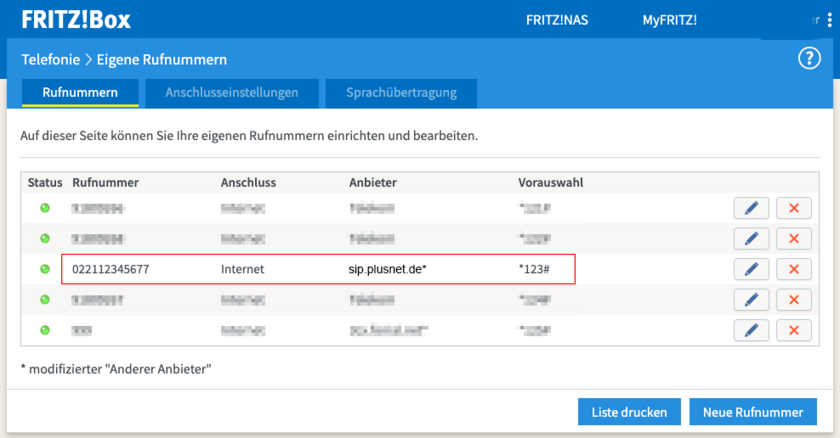Edit the second phone number row

[751, 239]
